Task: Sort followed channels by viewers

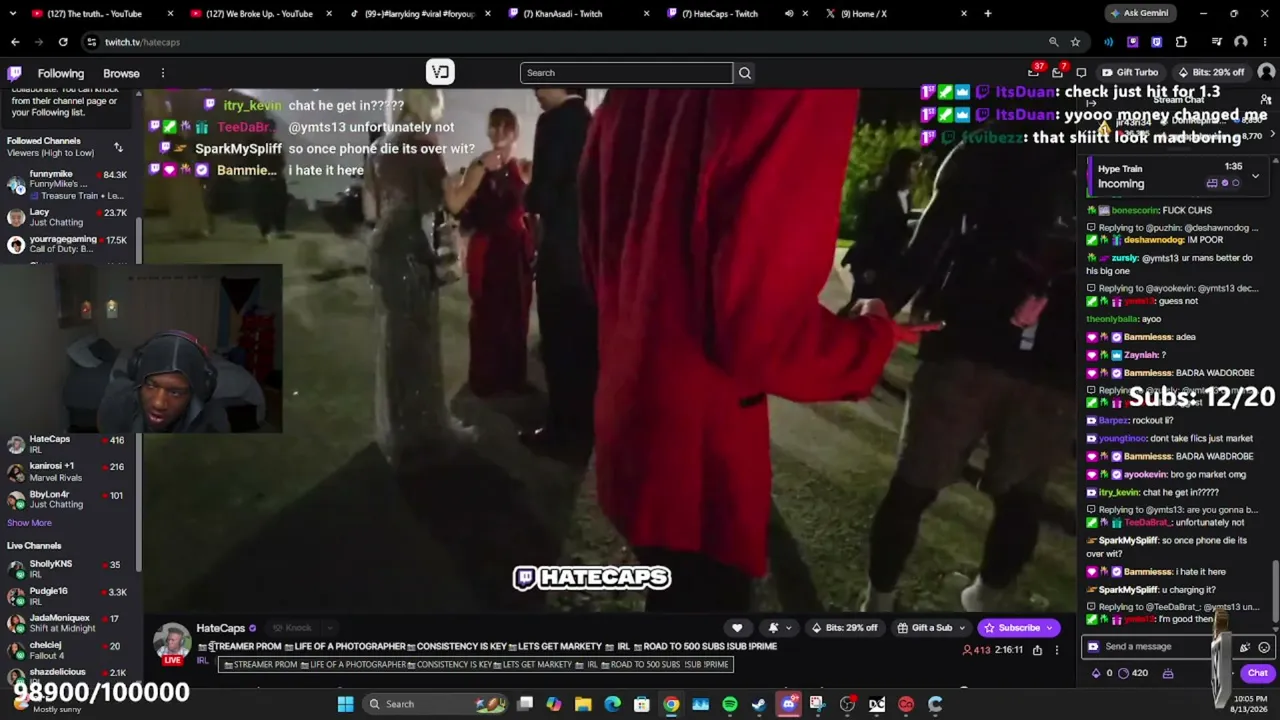Action: (x=118, y=147)
